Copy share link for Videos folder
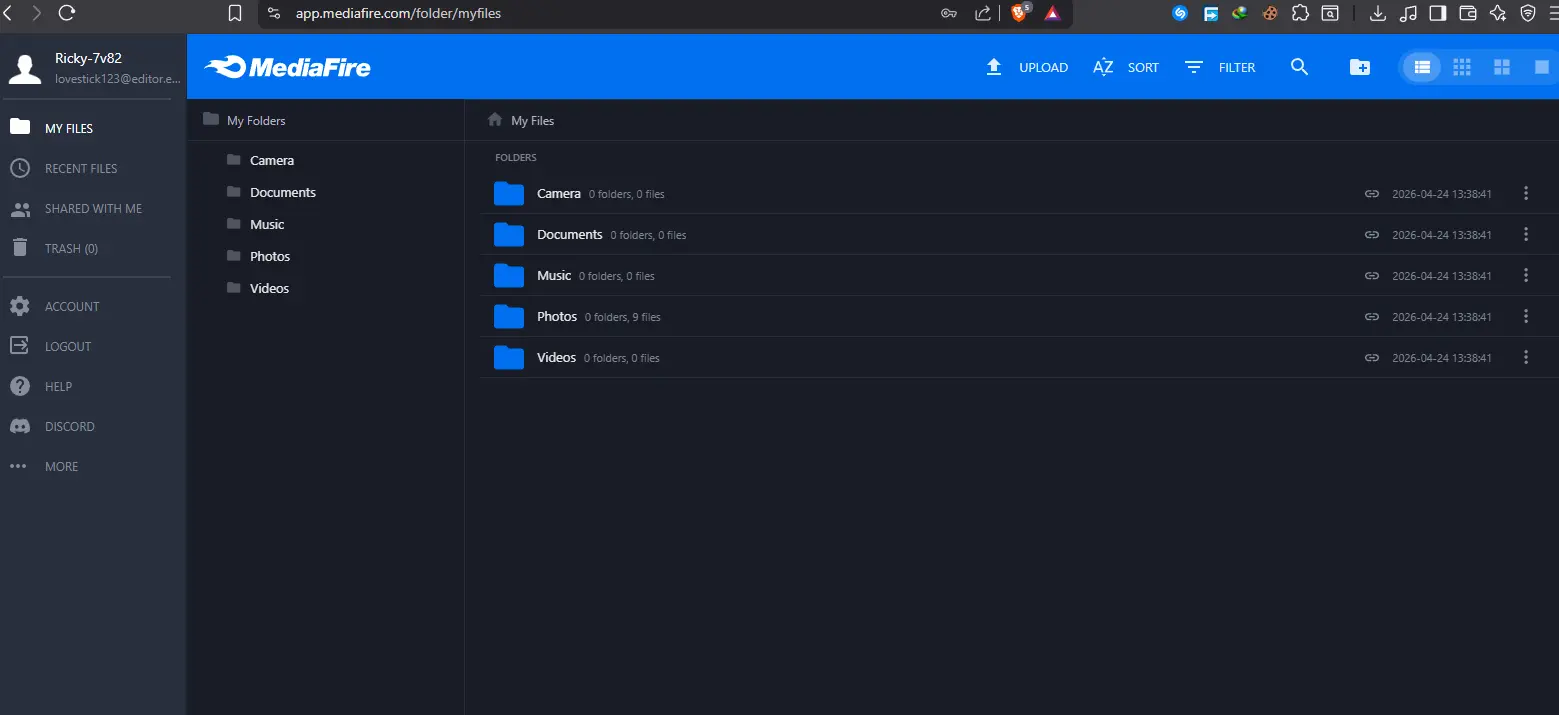 (x=1372, y=357)
